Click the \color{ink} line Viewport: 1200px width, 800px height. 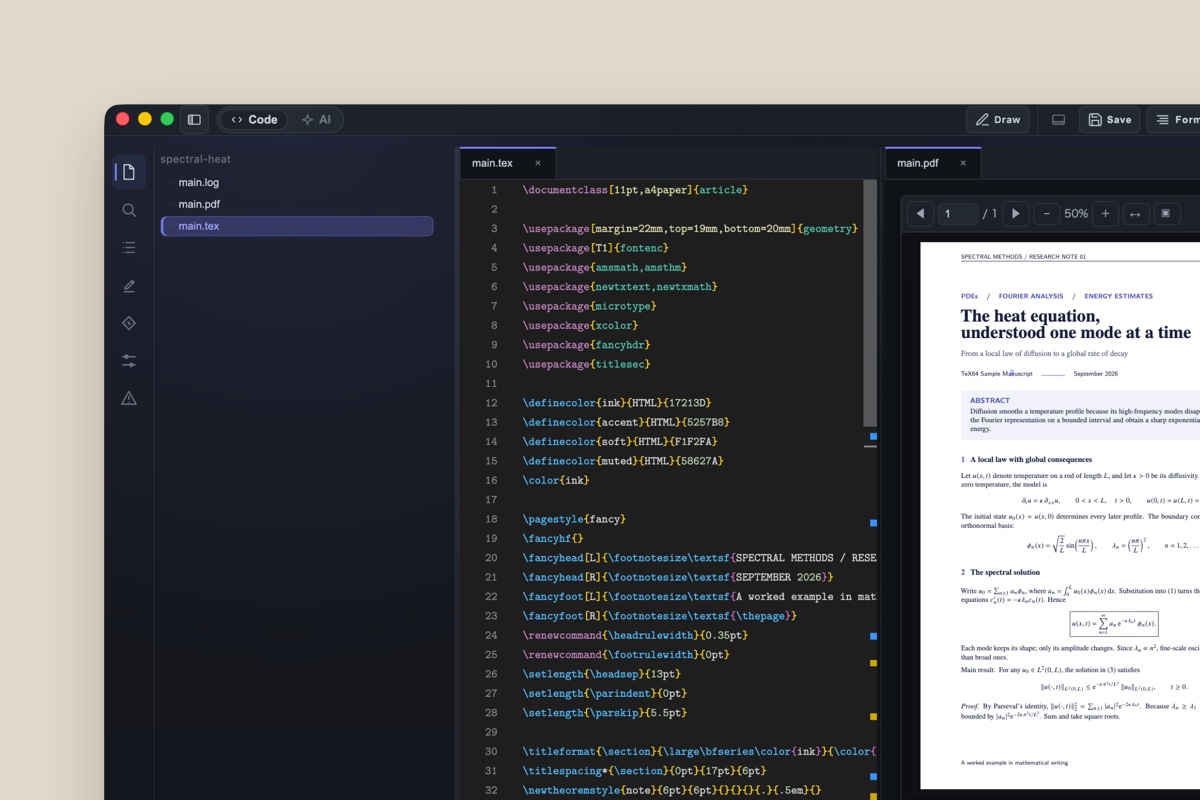[556, 480]
